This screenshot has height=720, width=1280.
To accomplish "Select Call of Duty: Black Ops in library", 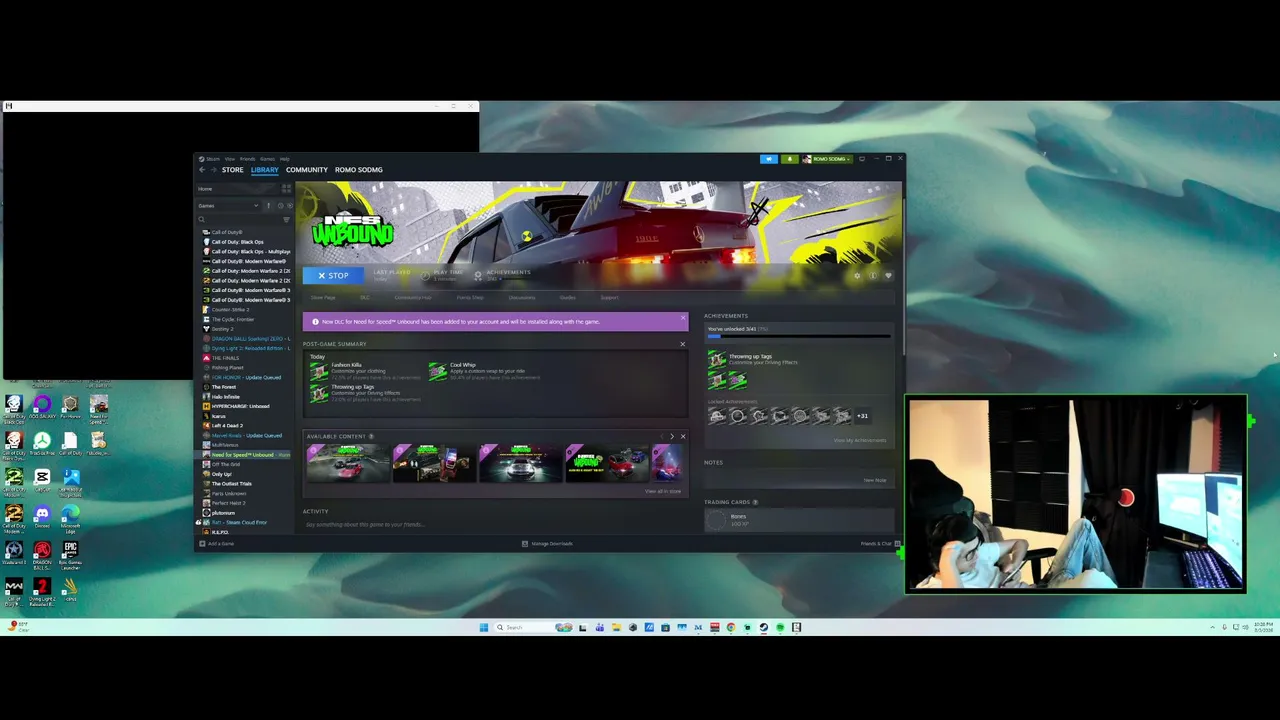I will 238,242.
